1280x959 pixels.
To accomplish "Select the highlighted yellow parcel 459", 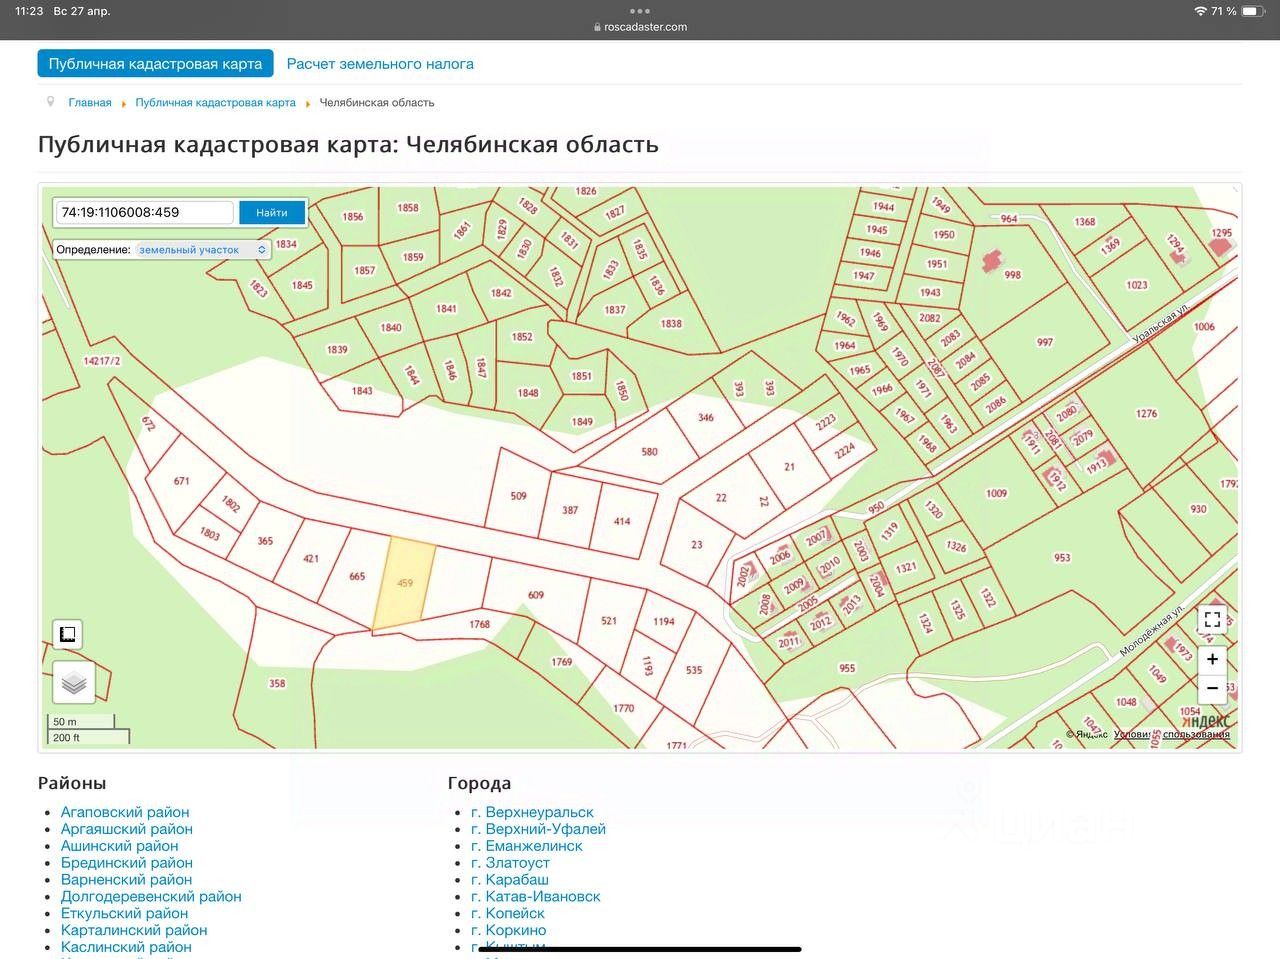I will coord(405,583).
